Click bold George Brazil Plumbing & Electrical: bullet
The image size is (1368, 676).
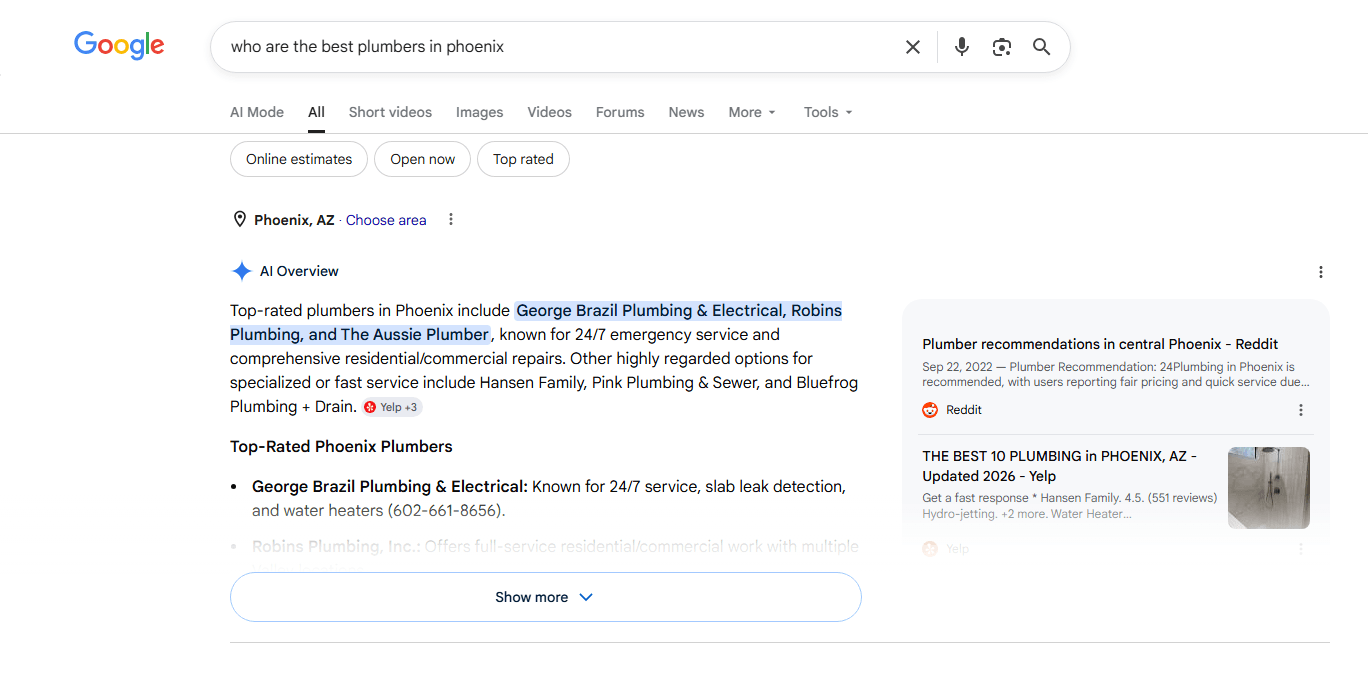(390, 487)
